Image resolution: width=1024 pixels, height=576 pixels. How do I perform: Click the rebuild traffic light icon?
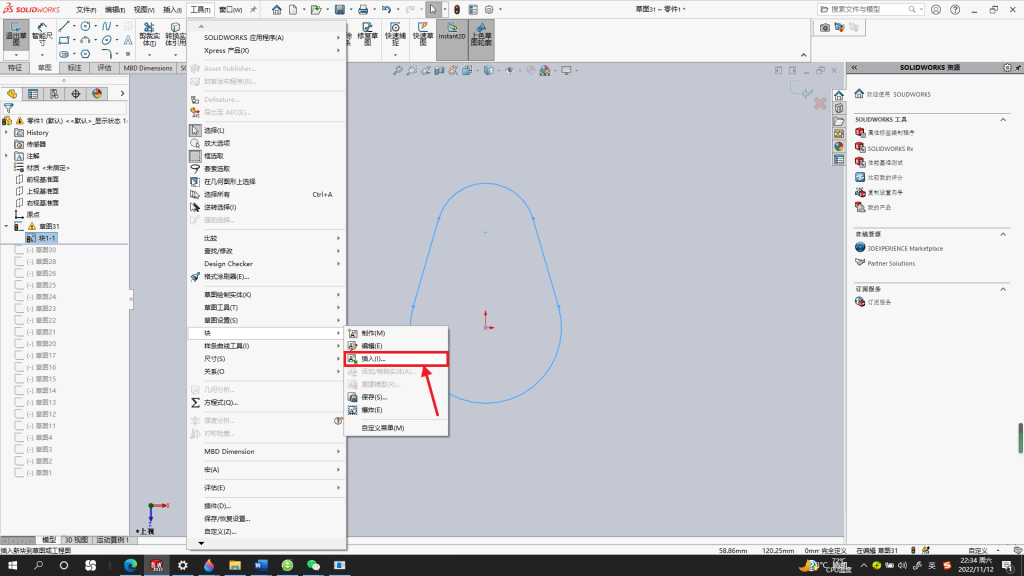click(457, 9)
